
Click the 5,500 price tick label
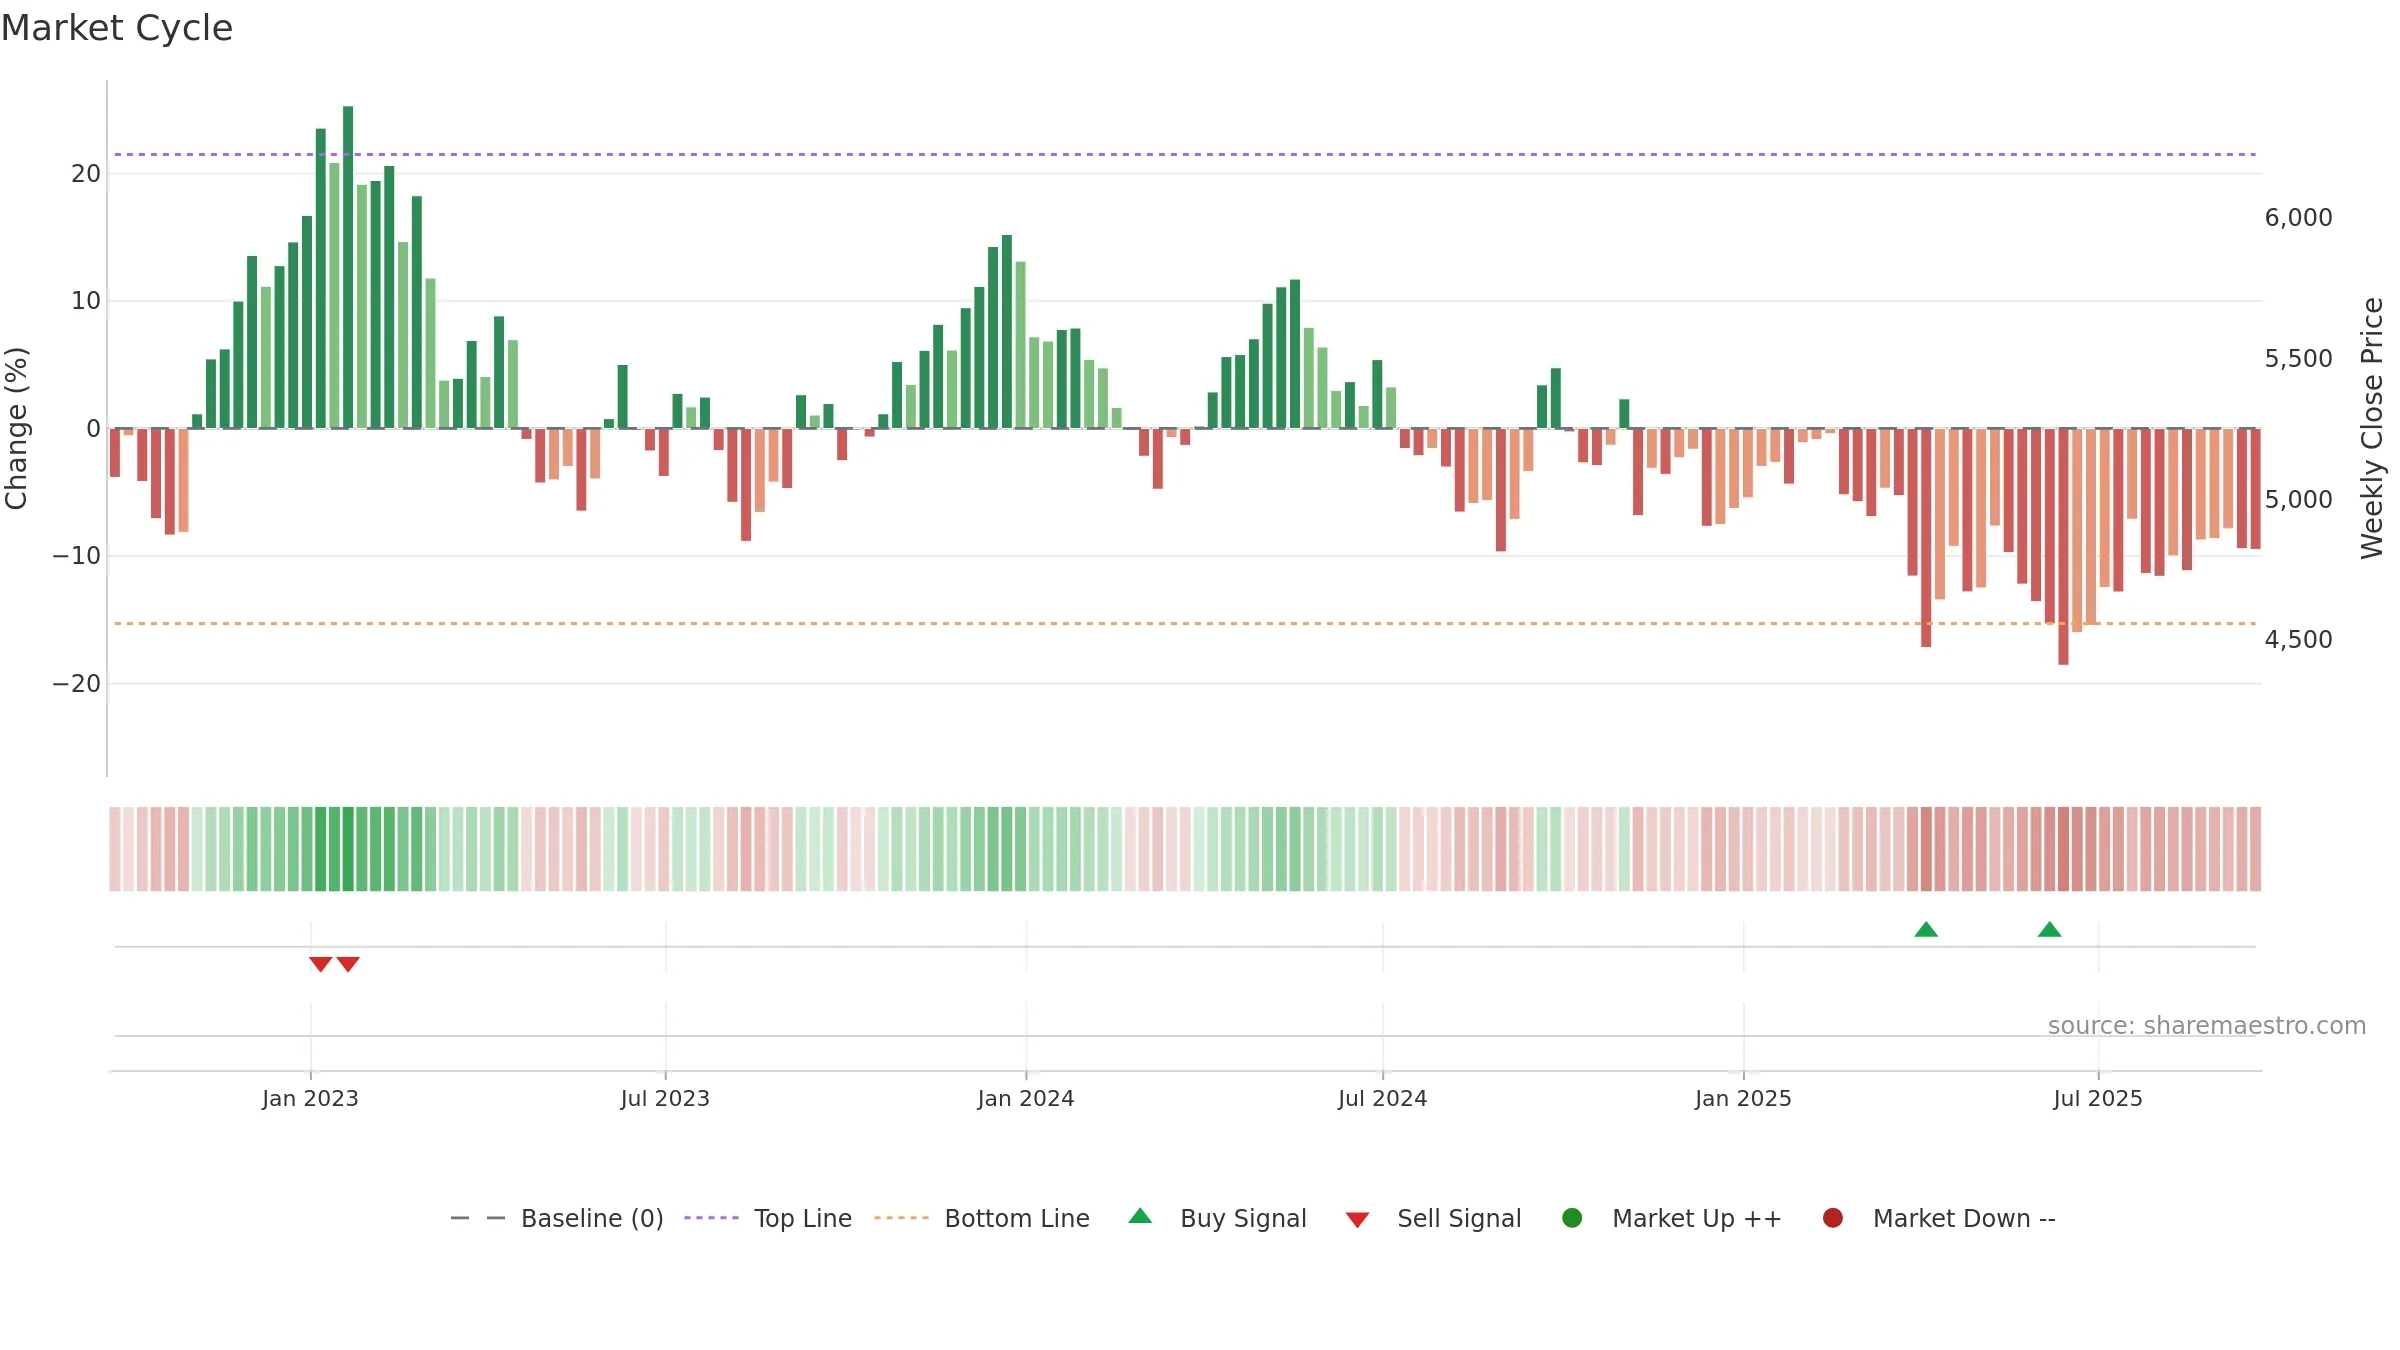point(2298,358)
